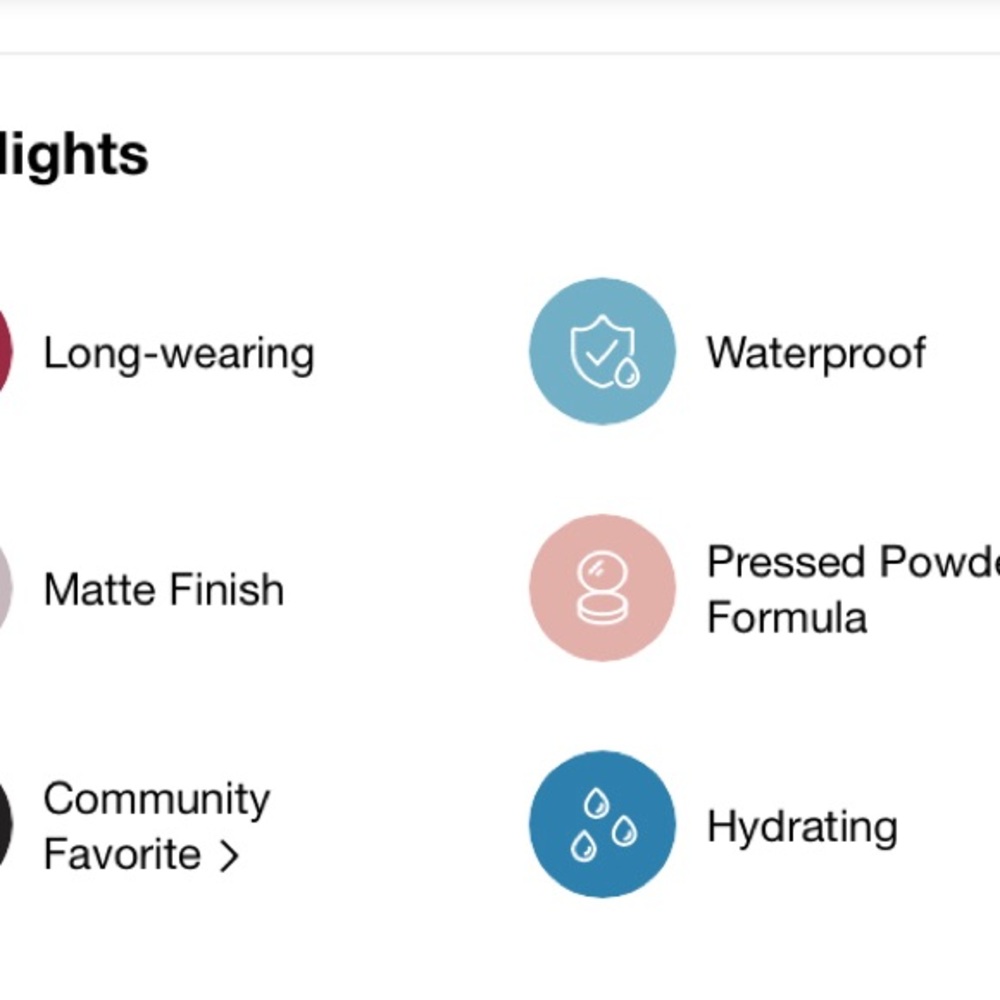Select the Pressed Powder Formula label

[853, 589]
